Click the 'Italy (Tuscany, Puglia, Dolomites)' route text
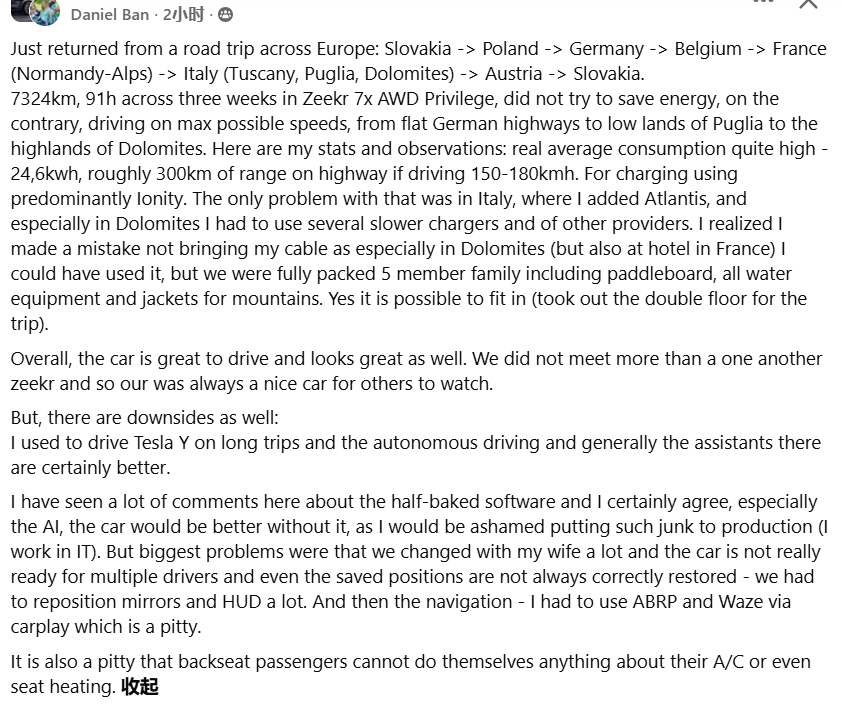 (x=318, y=74)
